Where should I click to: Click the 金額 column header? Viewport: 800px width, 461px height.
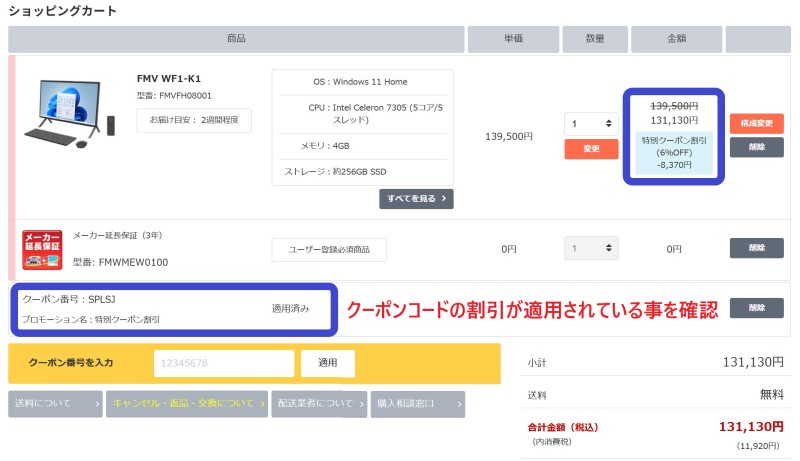677,39
